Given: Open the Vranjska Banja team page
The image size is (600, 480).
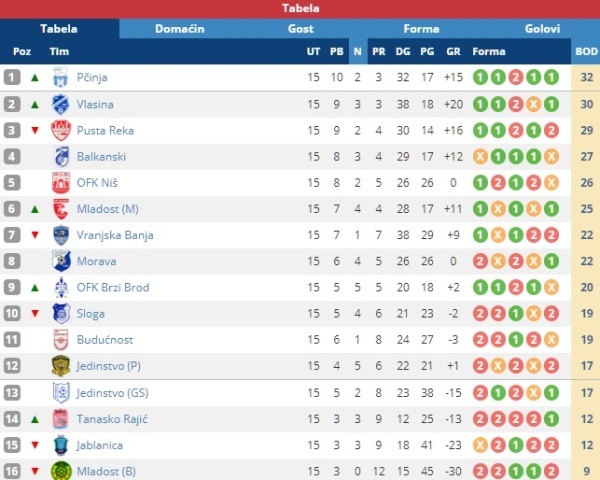Looking at the screenshot, I should [x=115, y=235].
